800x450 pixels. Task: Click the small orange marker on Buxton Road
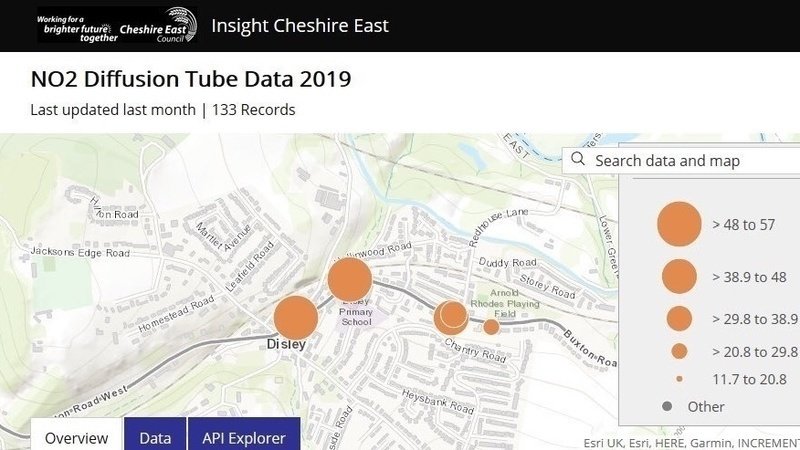pyautogui.click(x=491, y=327)
